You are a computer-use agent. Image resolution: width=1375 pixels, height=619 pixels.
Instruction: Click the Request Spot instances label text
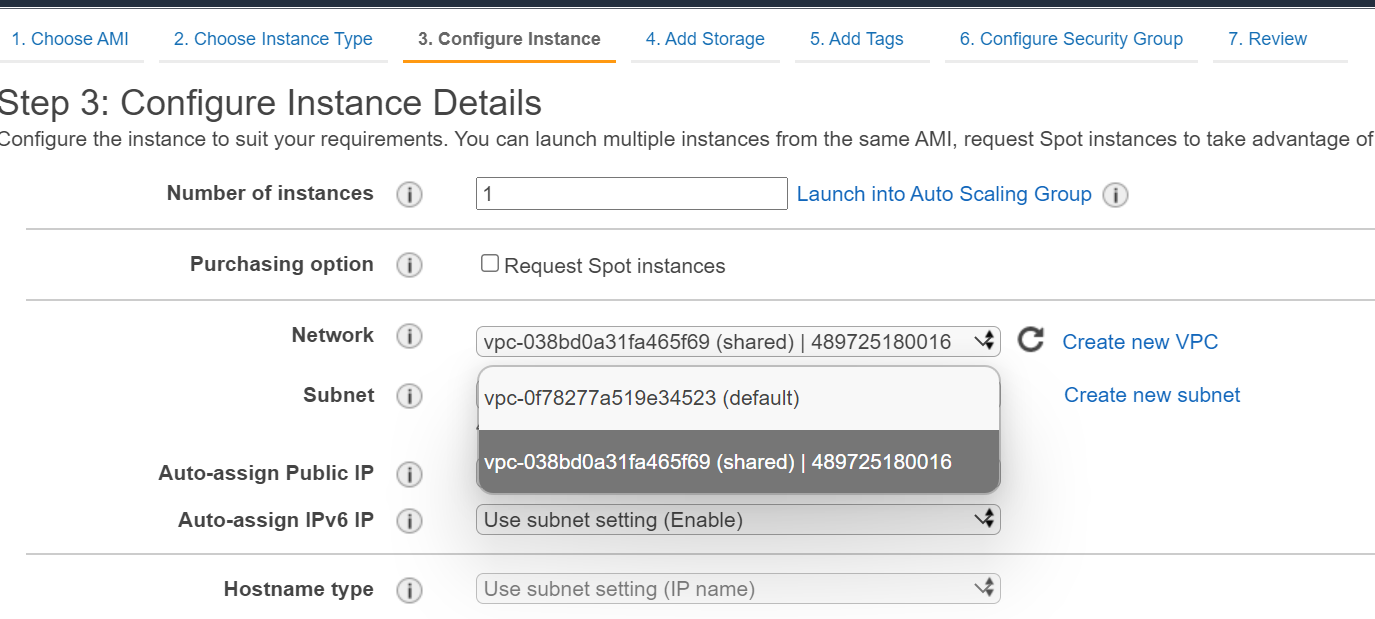pyautogui.click(x=615, y=266)
